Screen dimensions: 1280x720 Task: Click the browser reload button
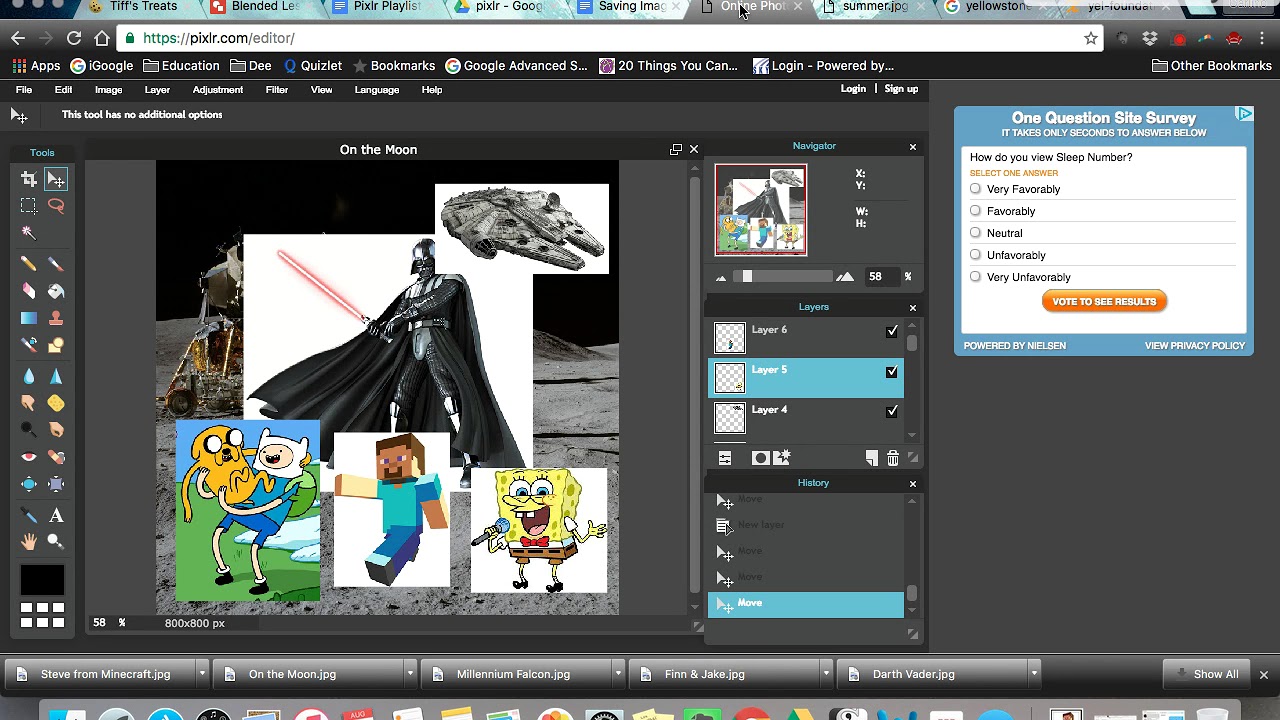coord(74,38)
